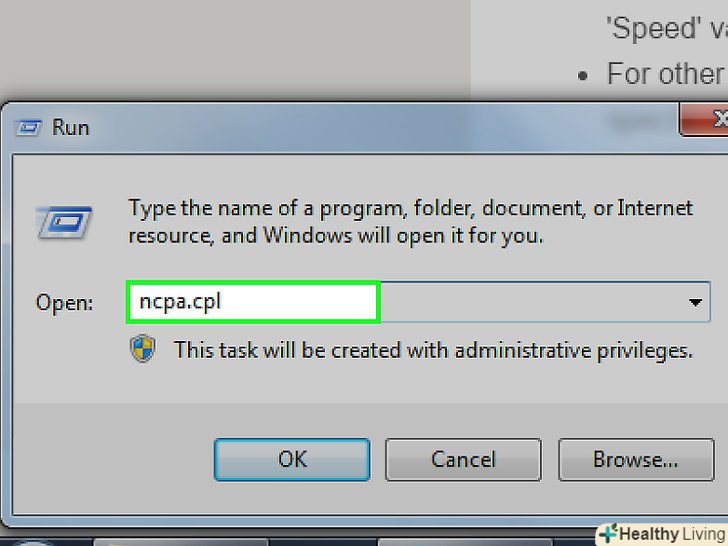
Task: Open the Browse... file picker button
Action: [635, 459]
